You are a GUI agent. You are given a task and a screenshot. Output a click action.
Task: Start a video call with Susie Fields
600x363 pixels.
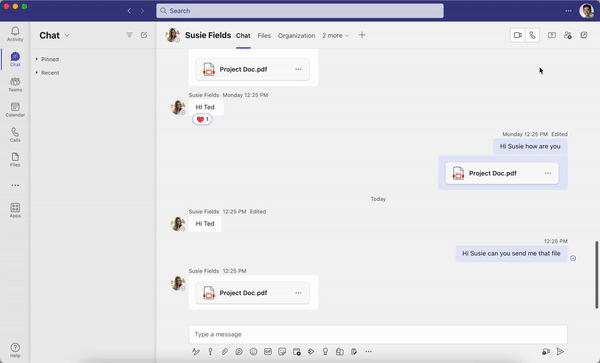coord(518,35)
